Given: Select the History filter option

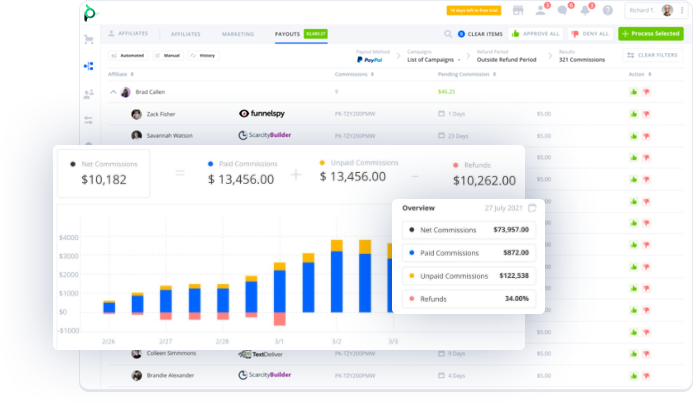Looking at the screenshot, I should coord(203,55).
